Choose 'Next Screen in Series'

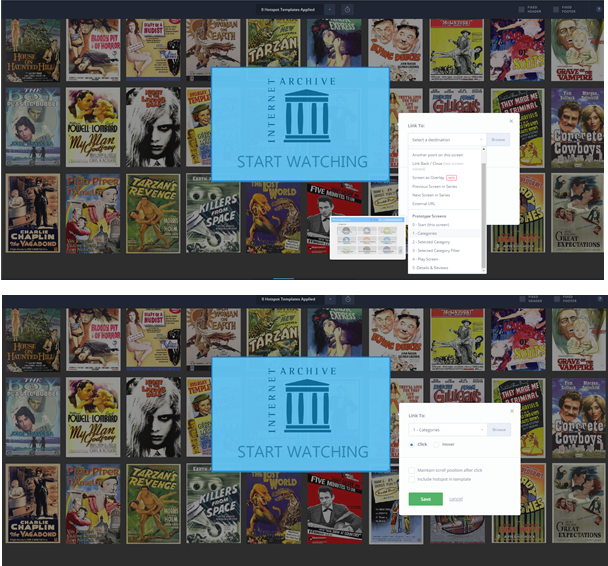point(431,195)
